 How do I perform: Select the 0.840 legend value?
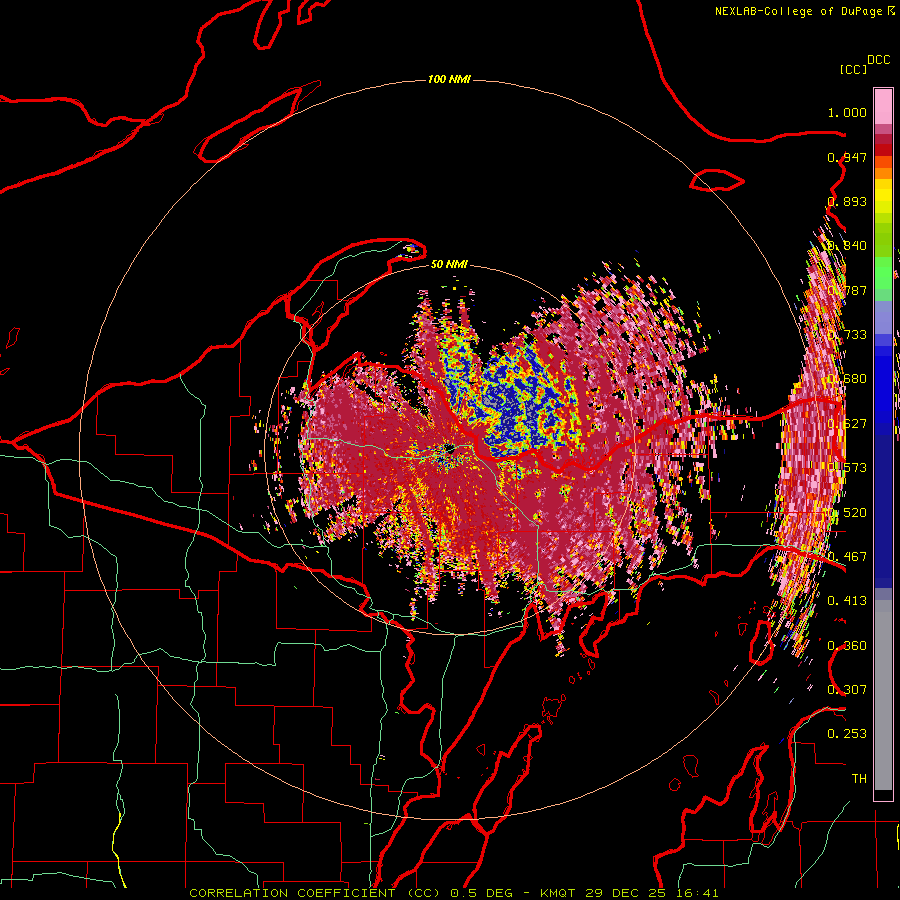pyautogui.click(x=847, y=246)
